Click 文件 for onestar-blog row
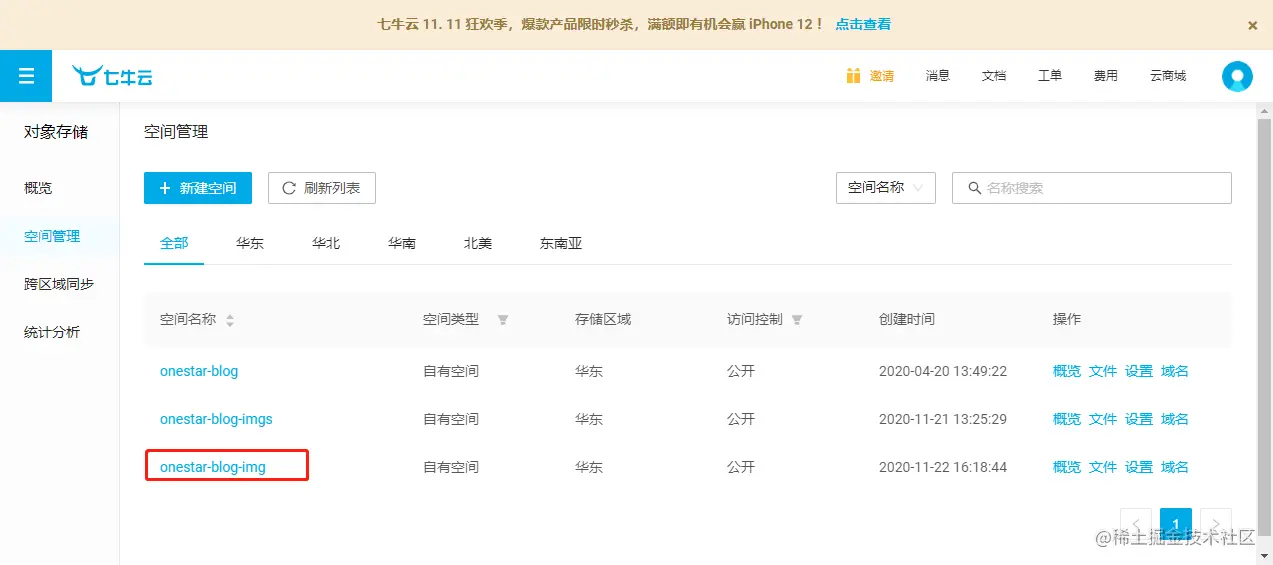 (1103, 371)
